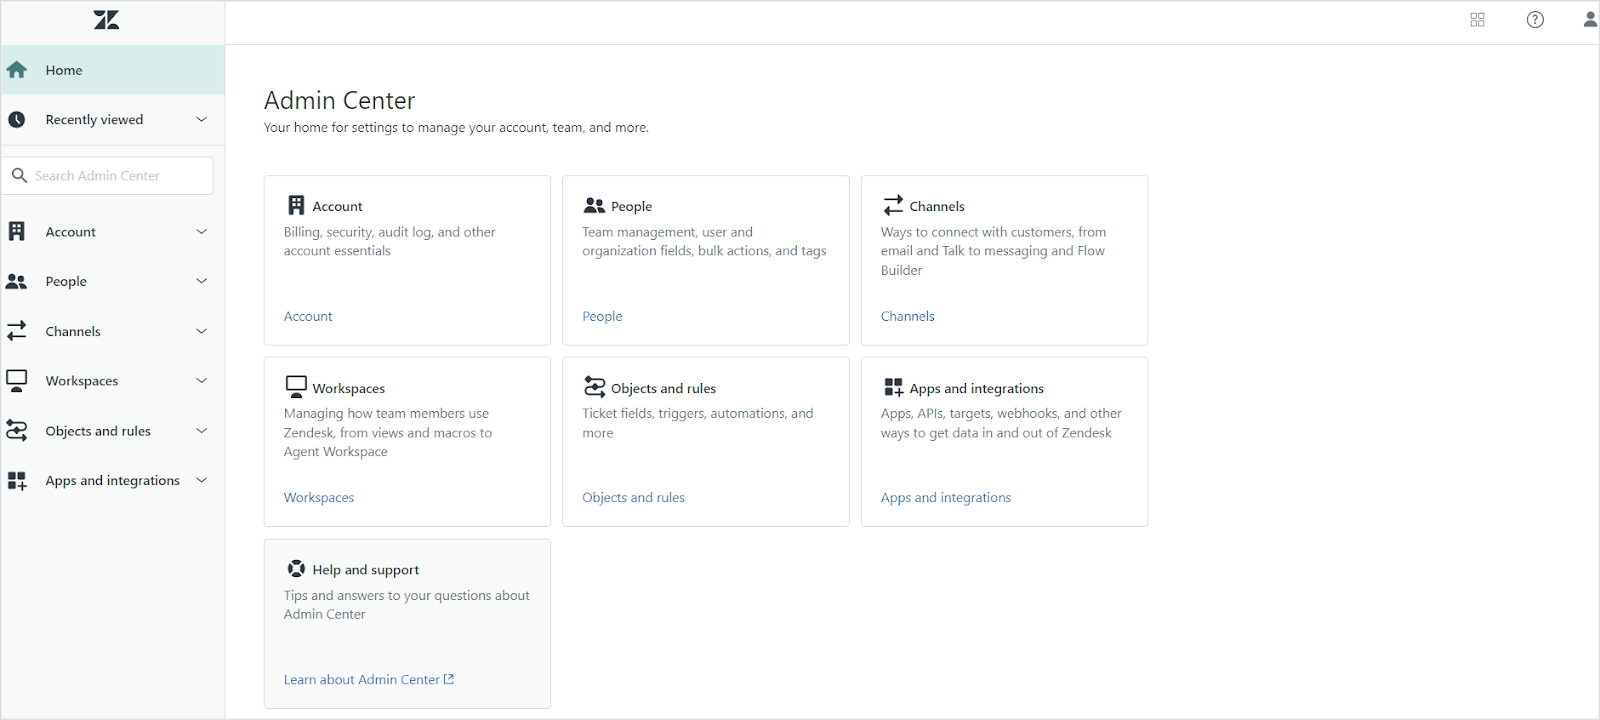Expand the Recently viewed section chevron
The width and height of the screenshot is (1600, 720).
point(201,120)
